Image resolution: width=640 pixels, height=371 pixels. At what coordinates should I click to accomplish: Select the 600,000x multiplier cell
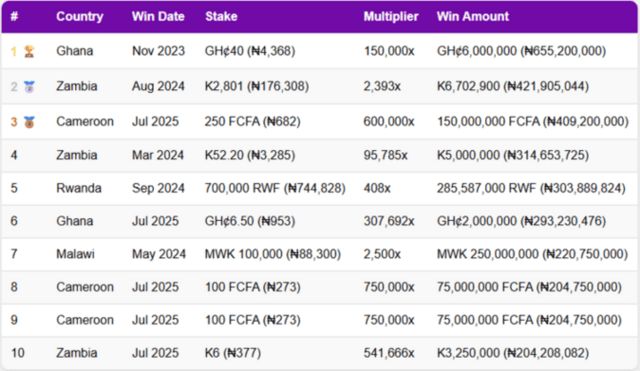(389, 121)
